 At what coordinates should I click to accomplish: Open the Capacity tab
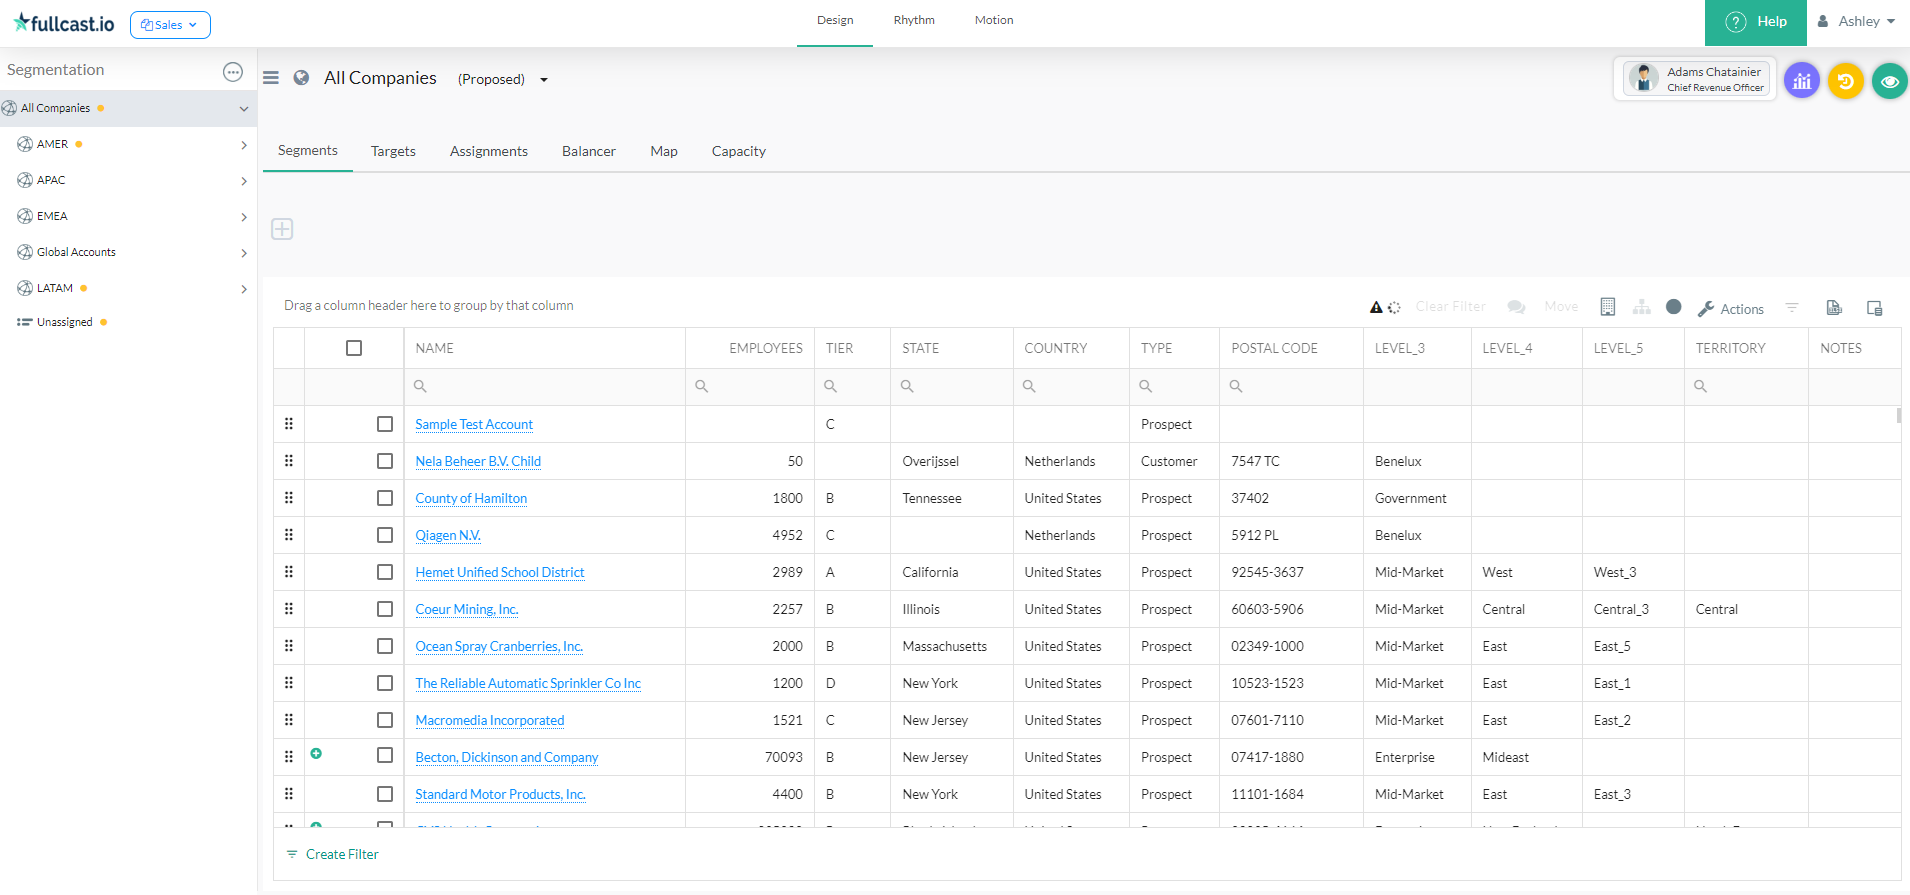(739, 152)
